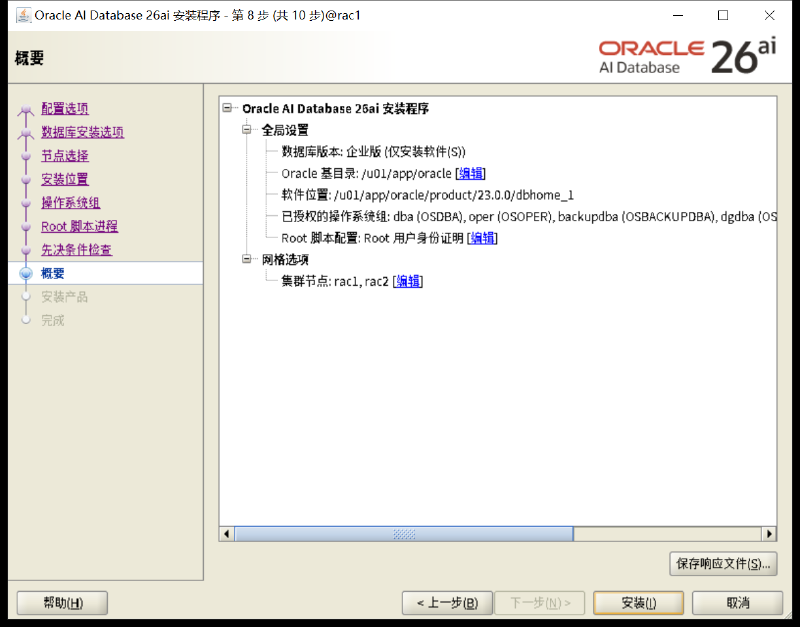Go back with 上一步 button
800x627 pixels.
[447, 603]
